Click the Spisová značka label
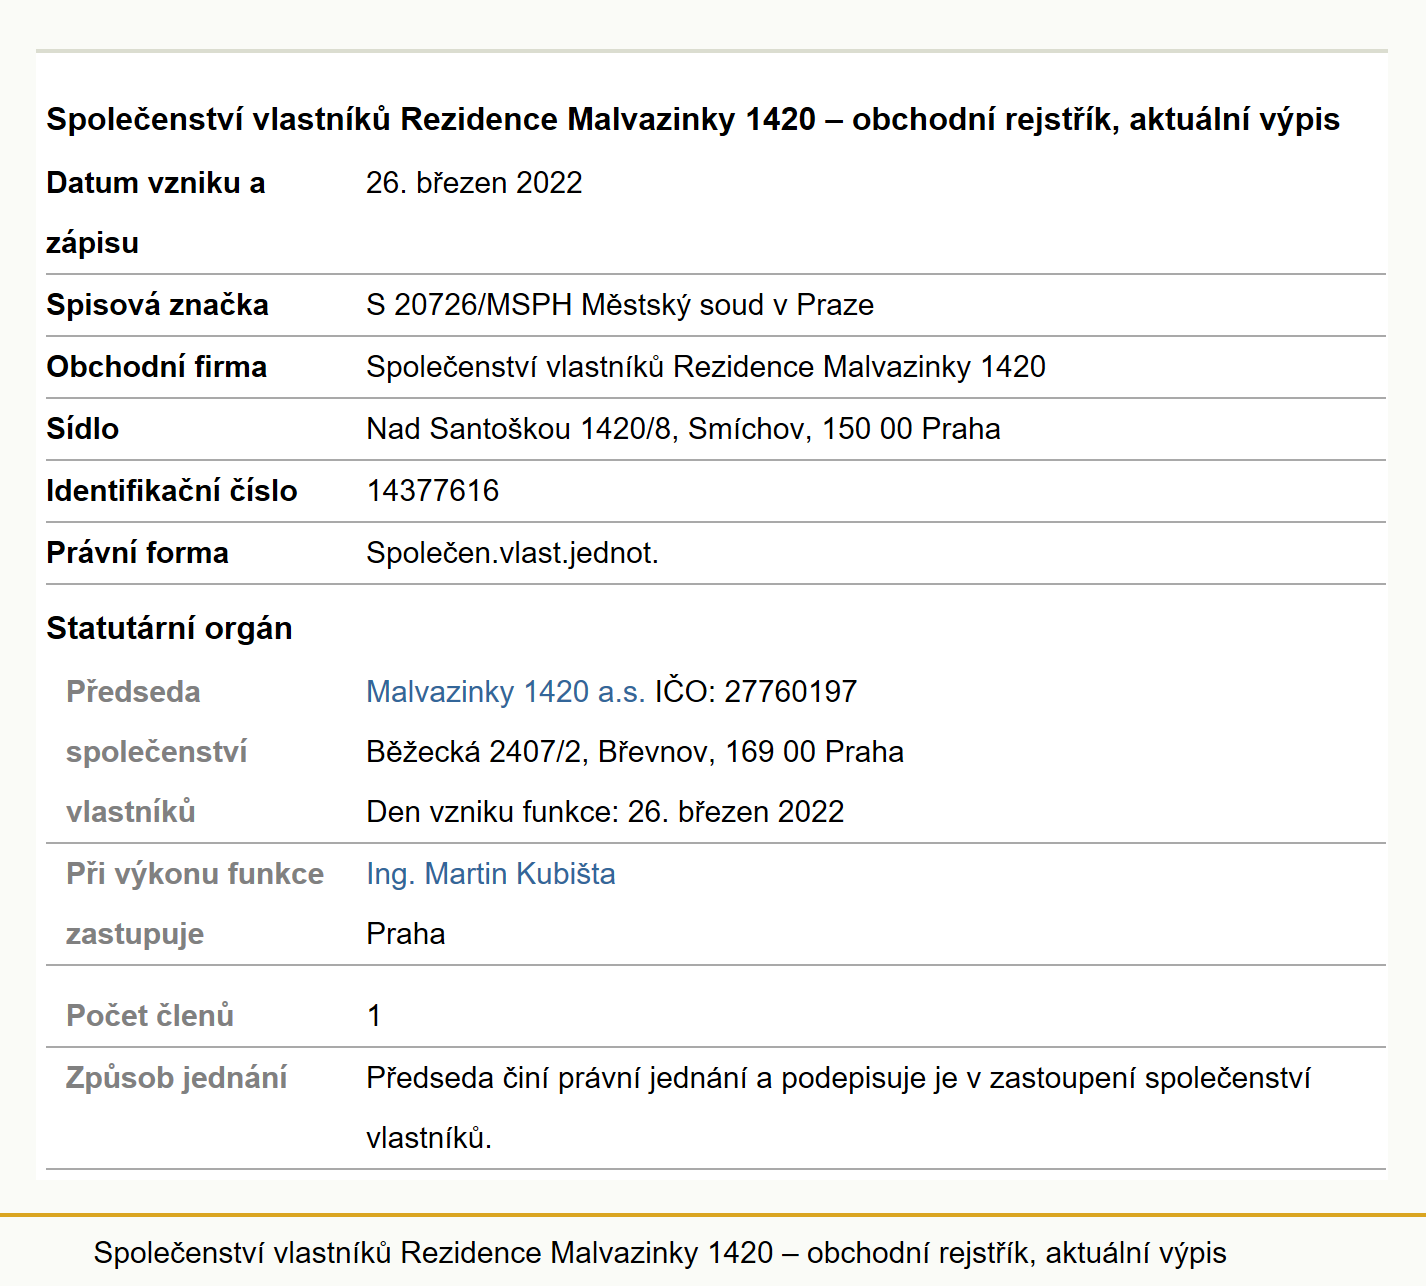This screenshot has height=1286, width=1426. click(157, 305)
